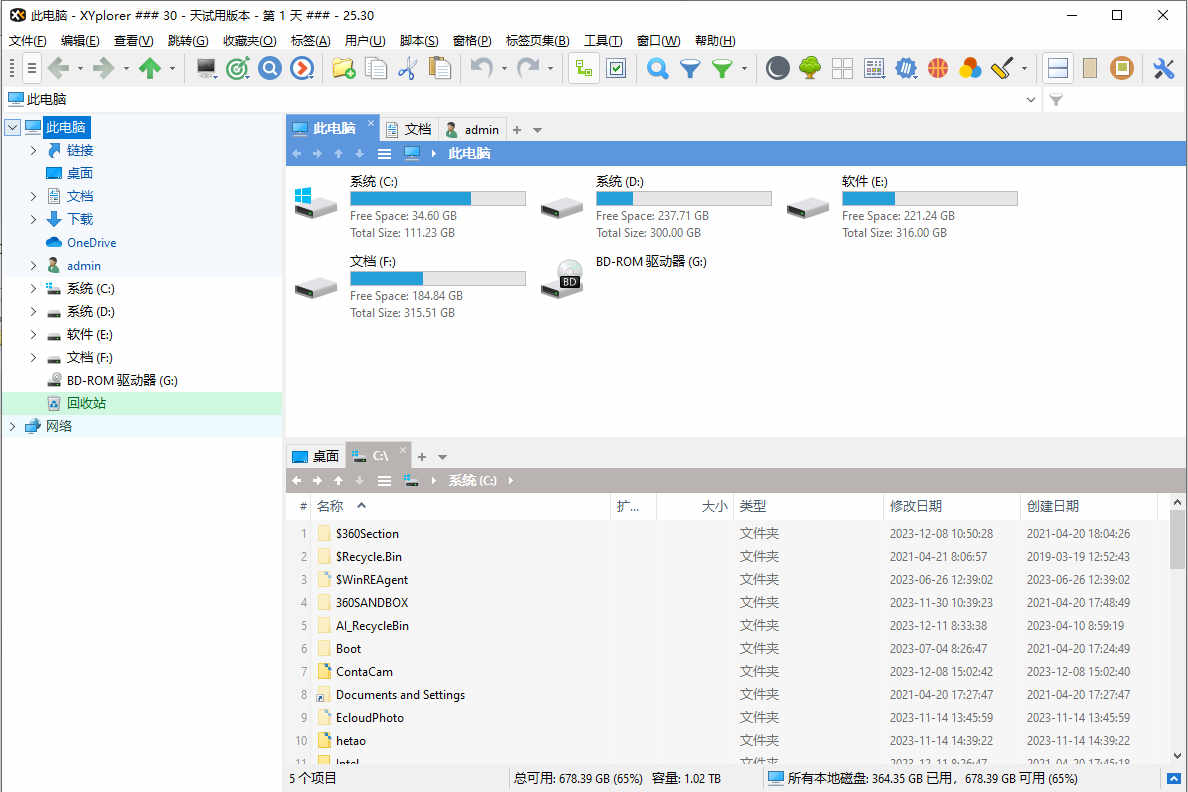Click the New Folder toolbar icon
The height and width of the screenshot is (792, 1188).
tap(343, 68)
